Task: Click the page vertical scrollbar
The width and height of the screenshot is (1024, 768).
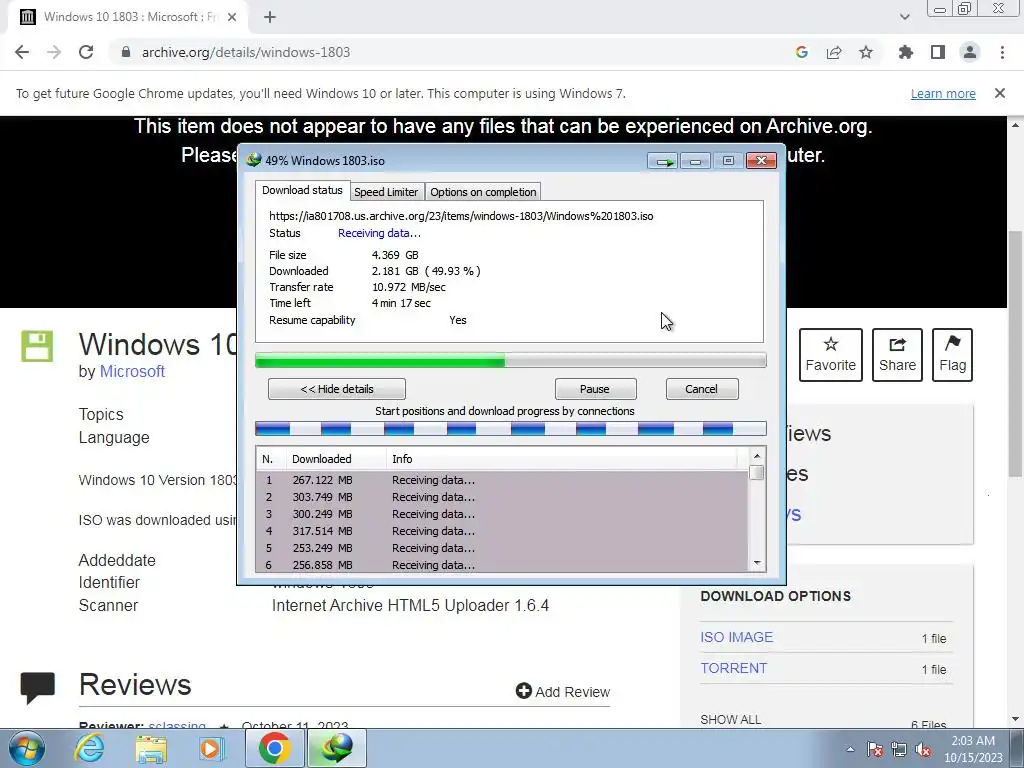Action: coord(1015,353)
